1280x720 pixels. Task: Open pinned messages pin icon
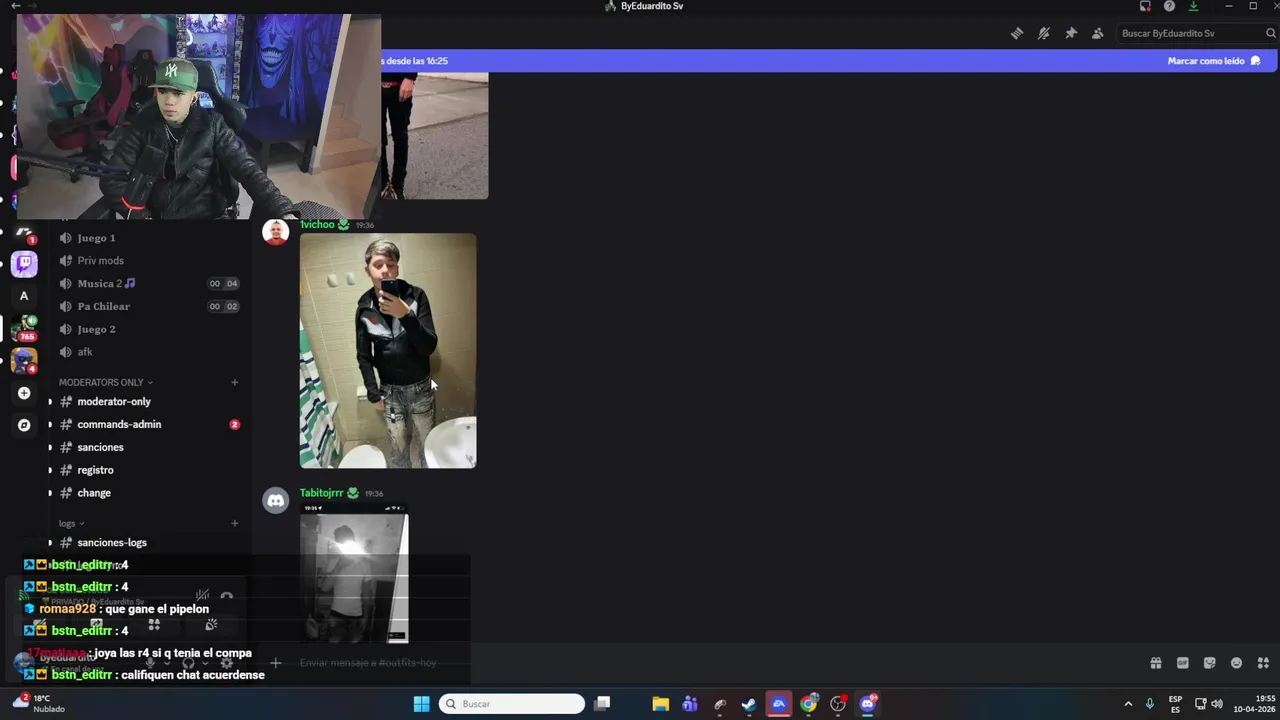(1071, 33)
